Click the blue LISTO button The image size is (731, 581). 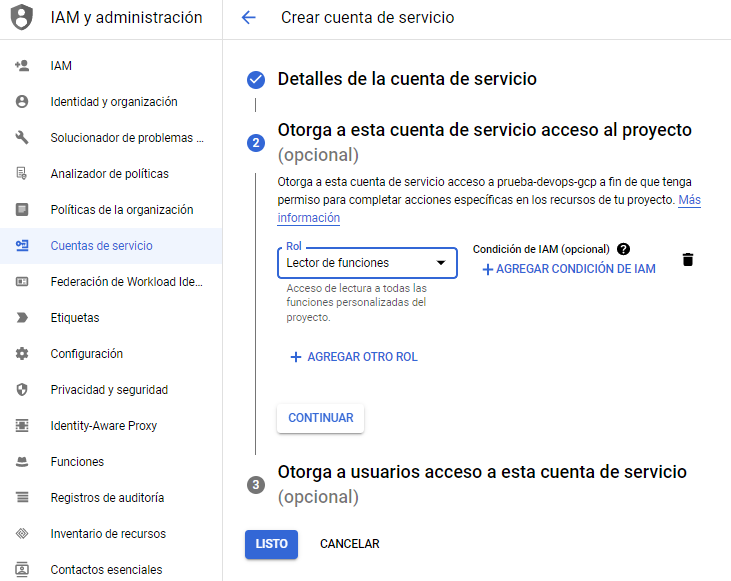pos(271,544)
